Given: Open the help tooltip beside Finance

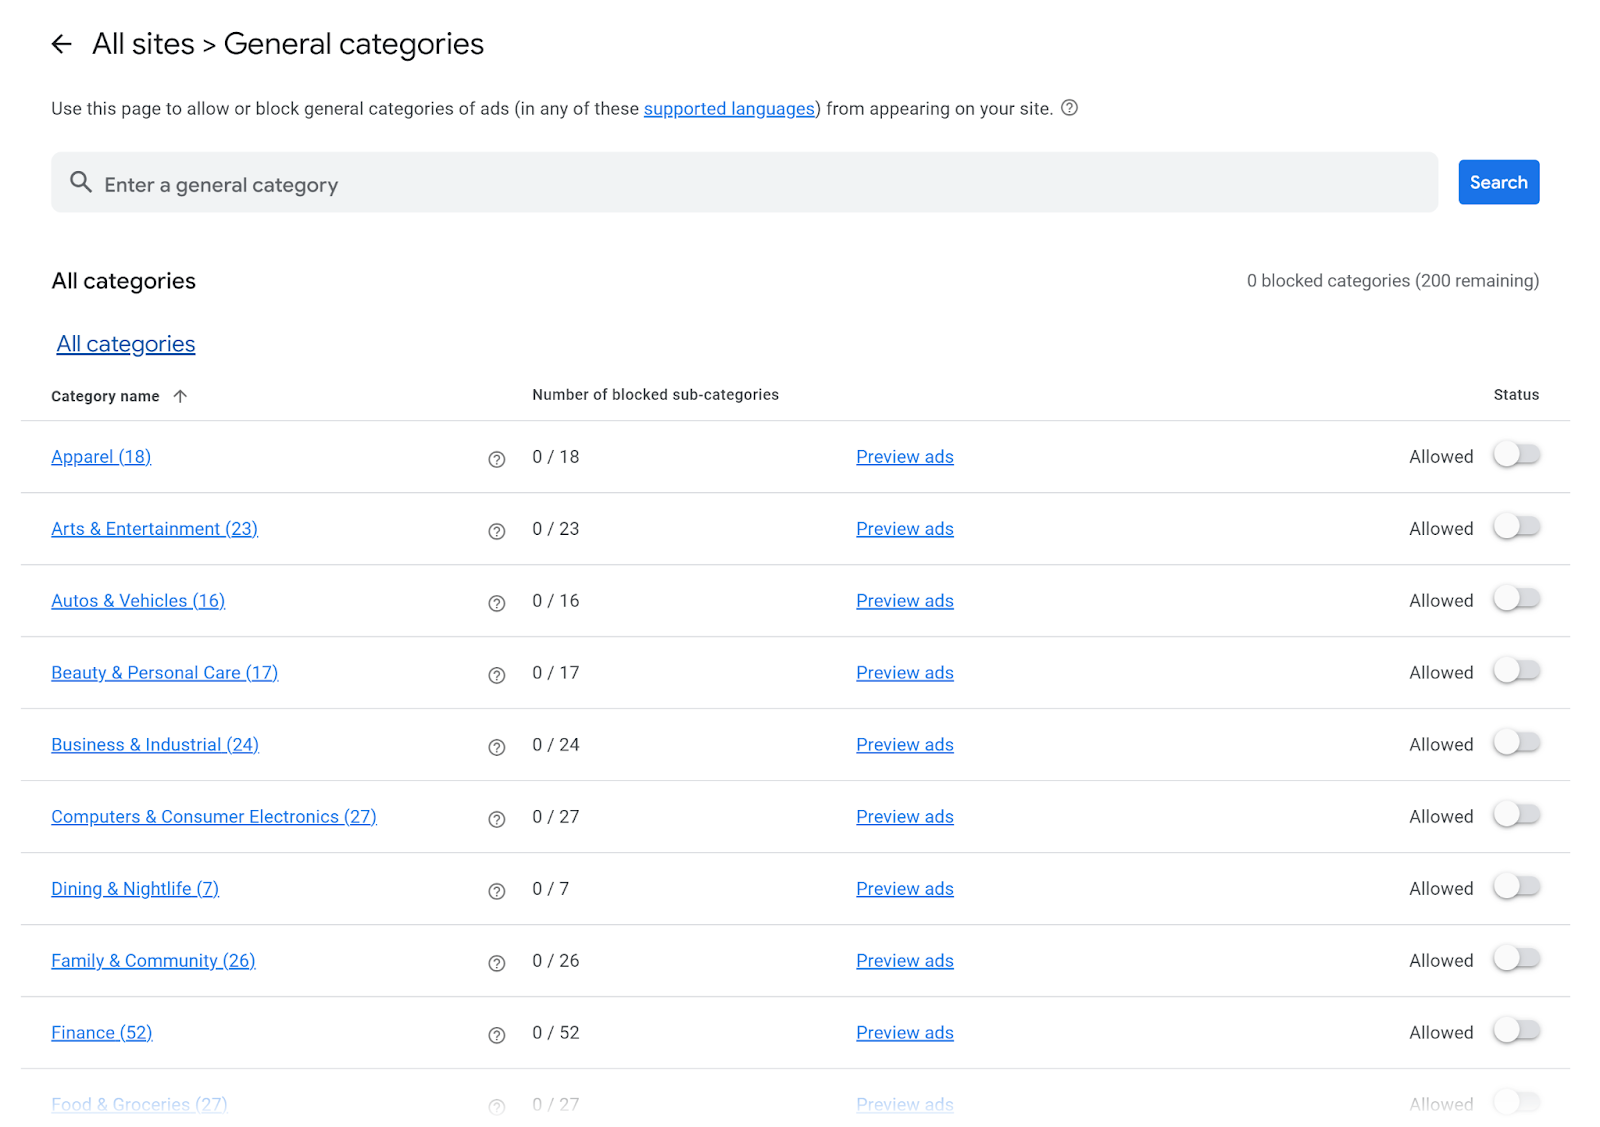Looking at the screenshot, I should click(x=496, y=1035).
